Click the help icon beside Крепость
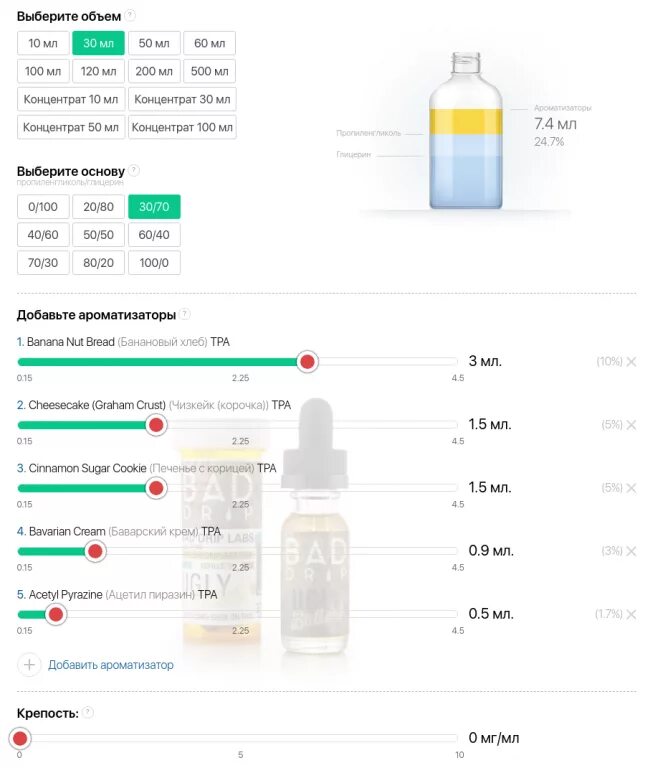Image resolution: width=645 pixels, height=768 pixels. [x=88, y=712]
